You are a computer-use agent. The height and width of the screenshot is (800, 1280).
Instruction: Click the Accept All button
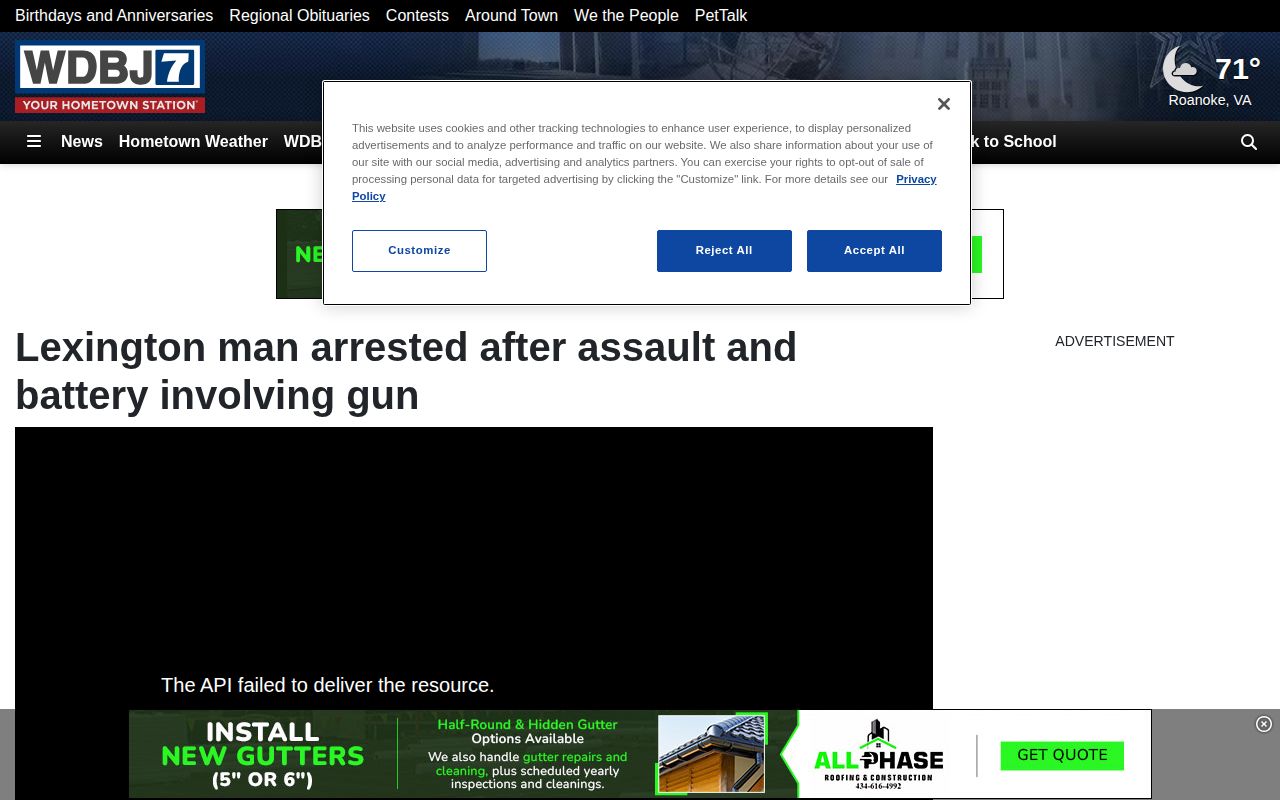pos(874,251)
